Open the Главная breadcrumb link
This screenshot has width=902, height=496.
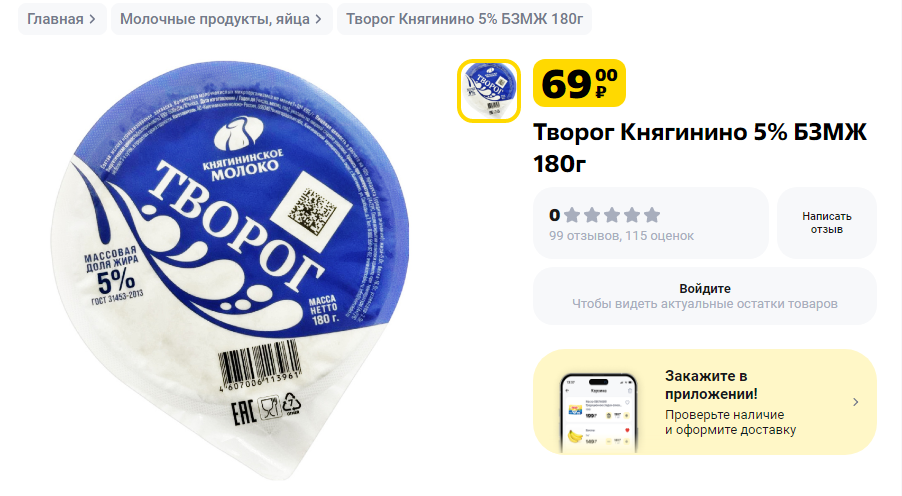[62, 19]
